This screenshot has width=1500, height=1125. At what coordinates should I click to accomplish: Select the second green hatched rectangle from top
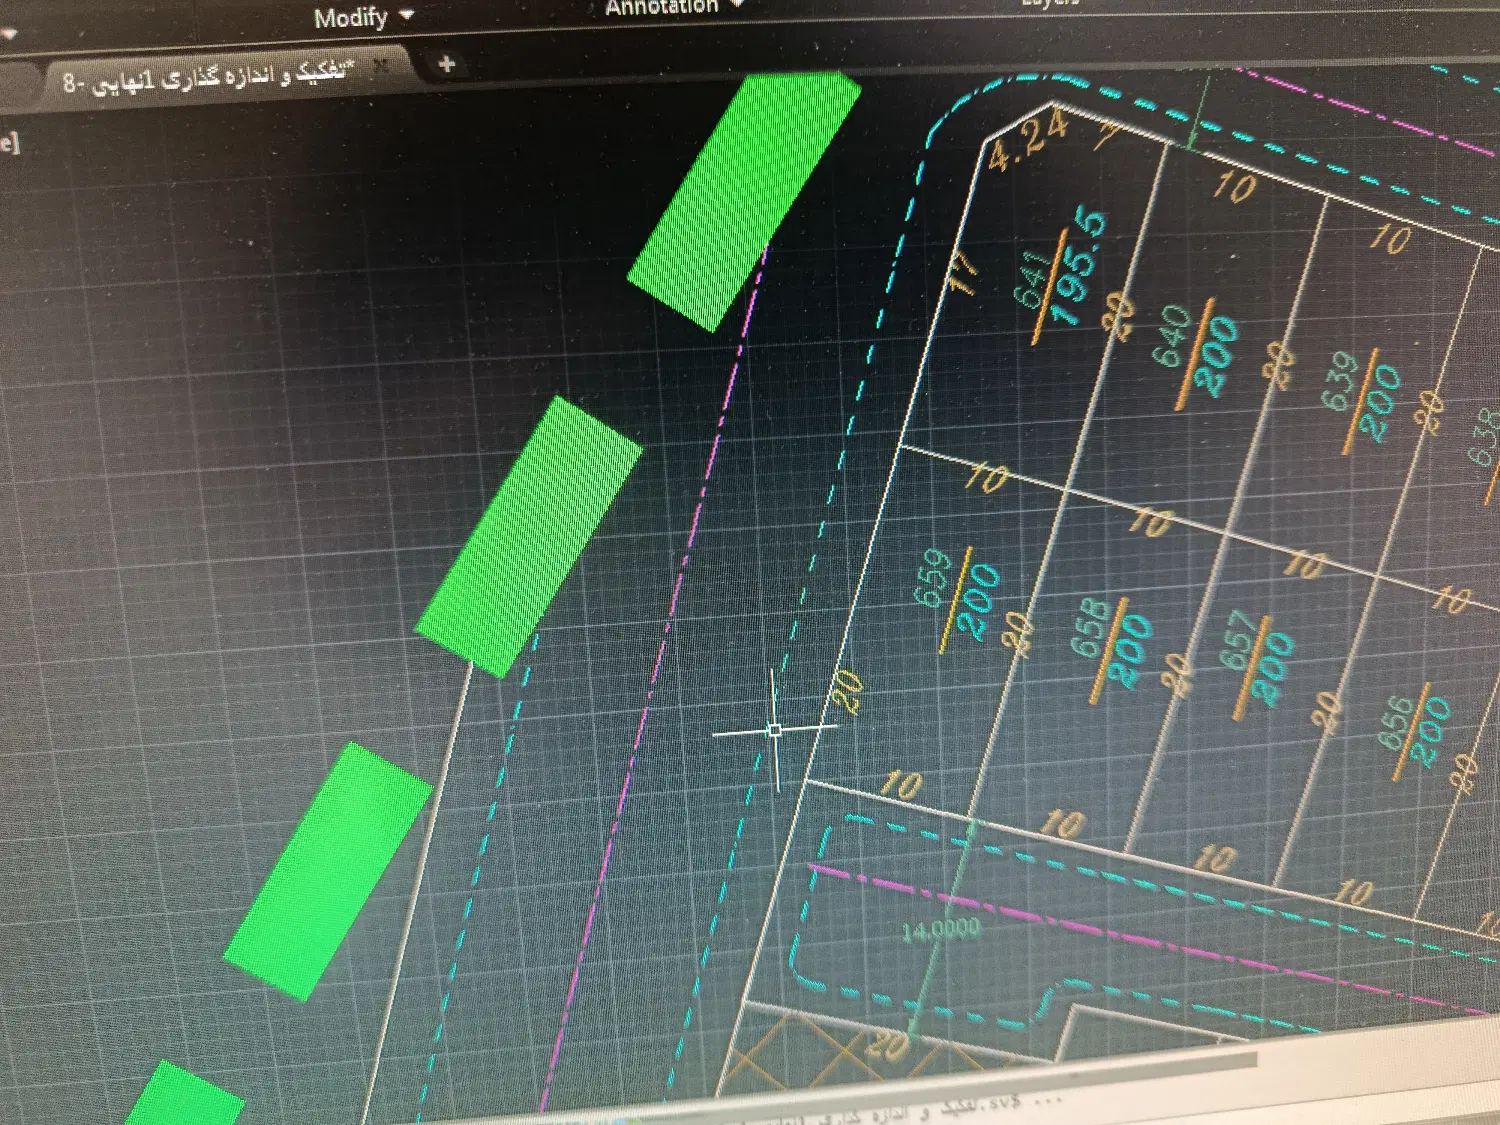click(x=528, y=537)
